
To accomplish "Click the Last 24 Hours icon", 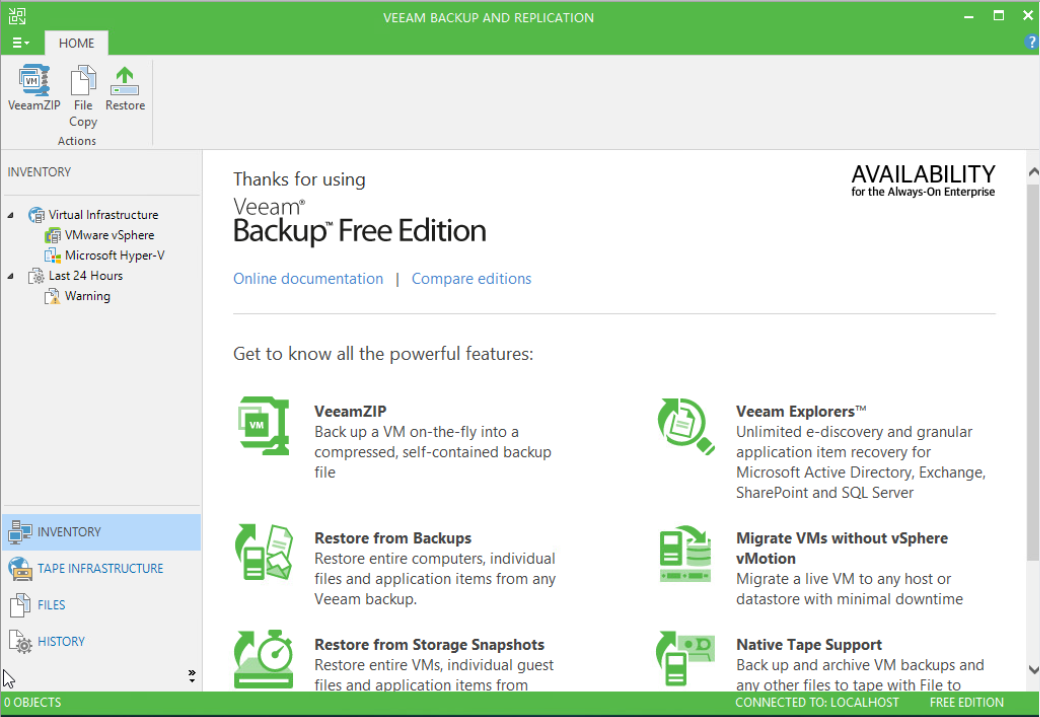I will (36, 276).
